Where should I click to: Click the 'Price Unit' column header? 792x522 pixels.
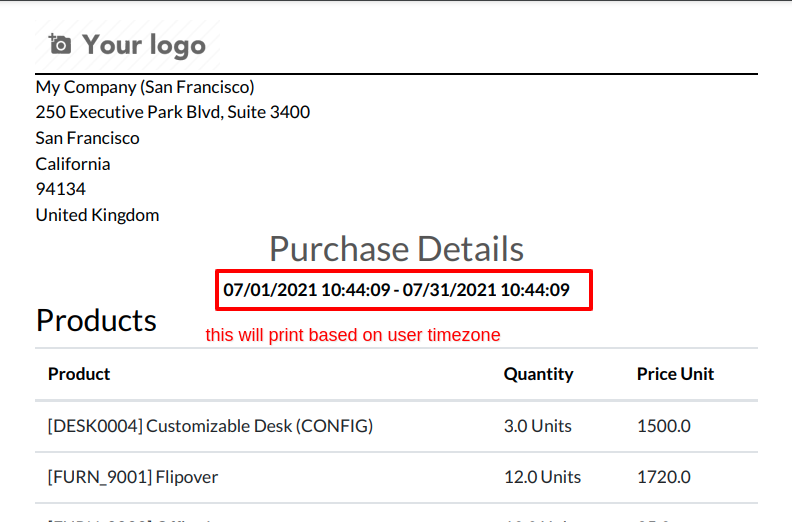(x=675, y=374)
